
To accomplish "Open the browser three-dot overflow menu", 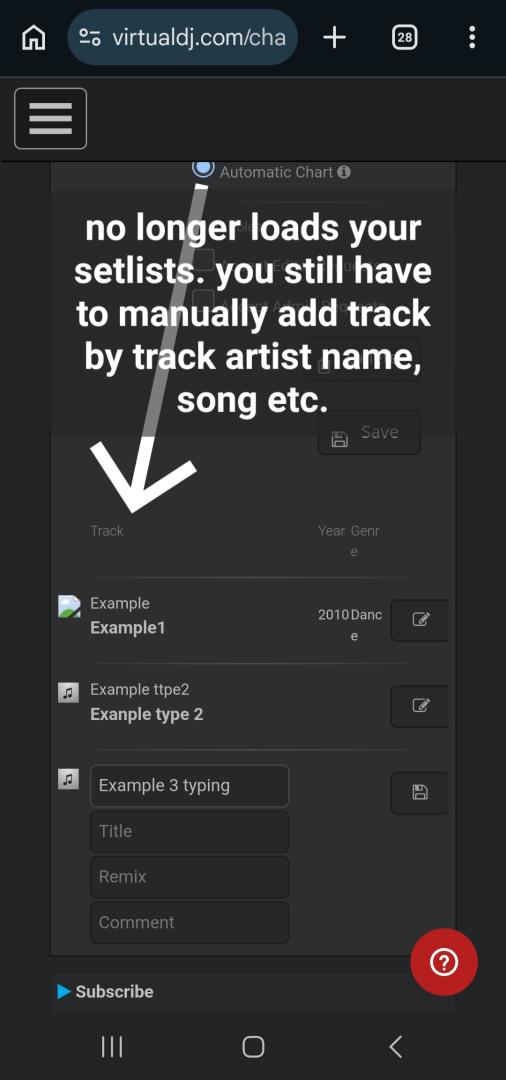I will [472, 37].
